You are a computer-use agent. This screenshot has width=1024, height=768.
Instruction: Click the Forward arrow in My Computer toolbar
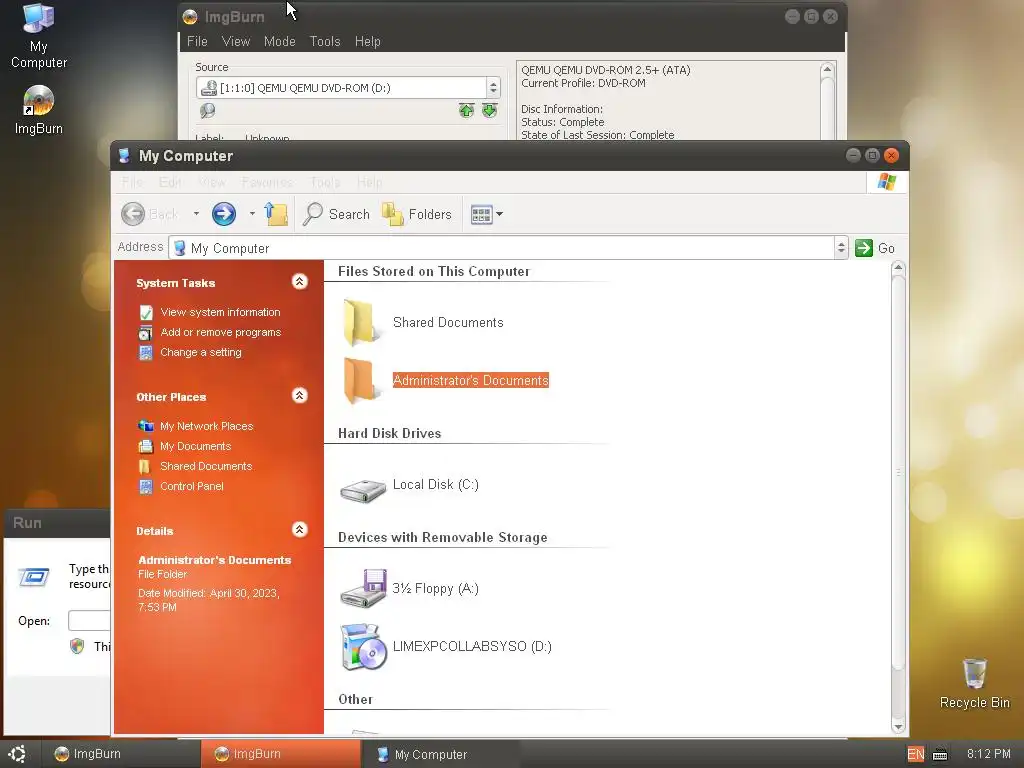pos(224,214)
